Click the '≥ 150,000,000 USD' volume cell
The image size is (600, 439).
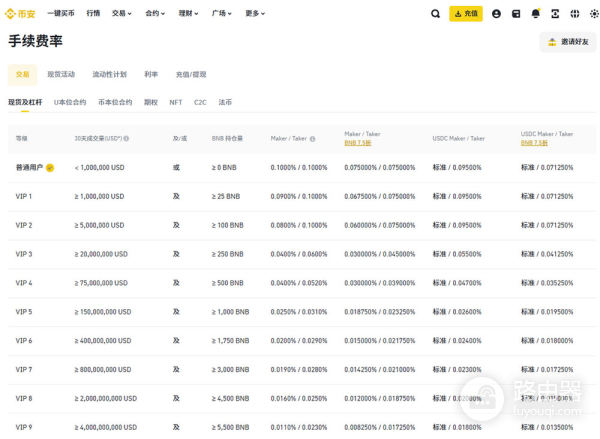(x=103, y=312)
